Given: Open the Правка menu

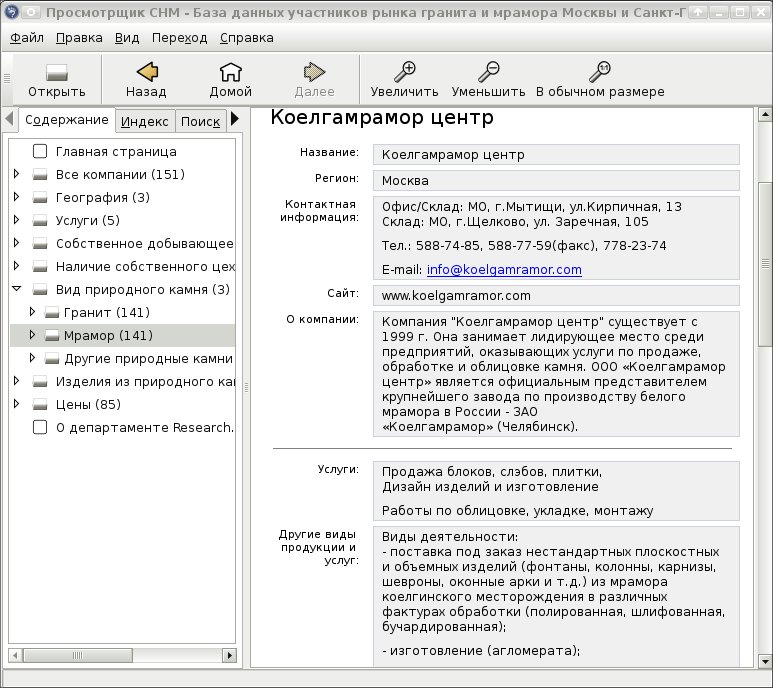Looking at the screenshot, I should (79, 38).
